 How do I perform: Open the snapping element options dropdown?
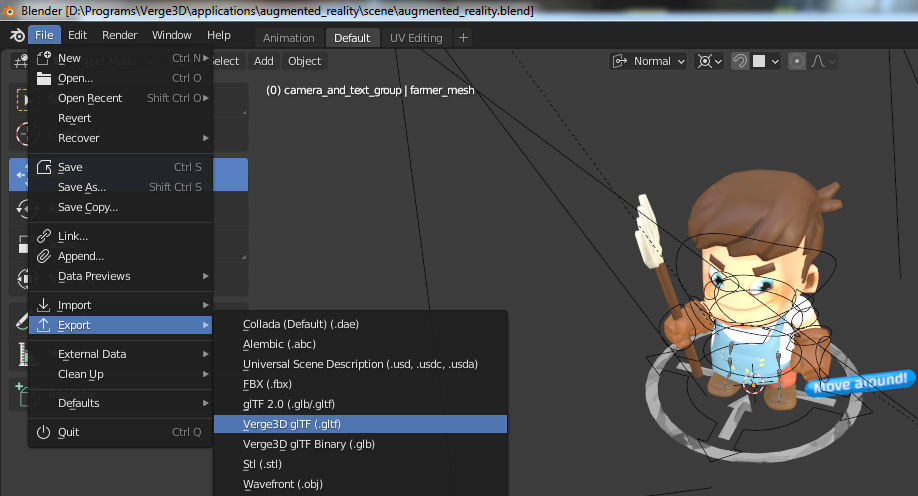[766, 61]
